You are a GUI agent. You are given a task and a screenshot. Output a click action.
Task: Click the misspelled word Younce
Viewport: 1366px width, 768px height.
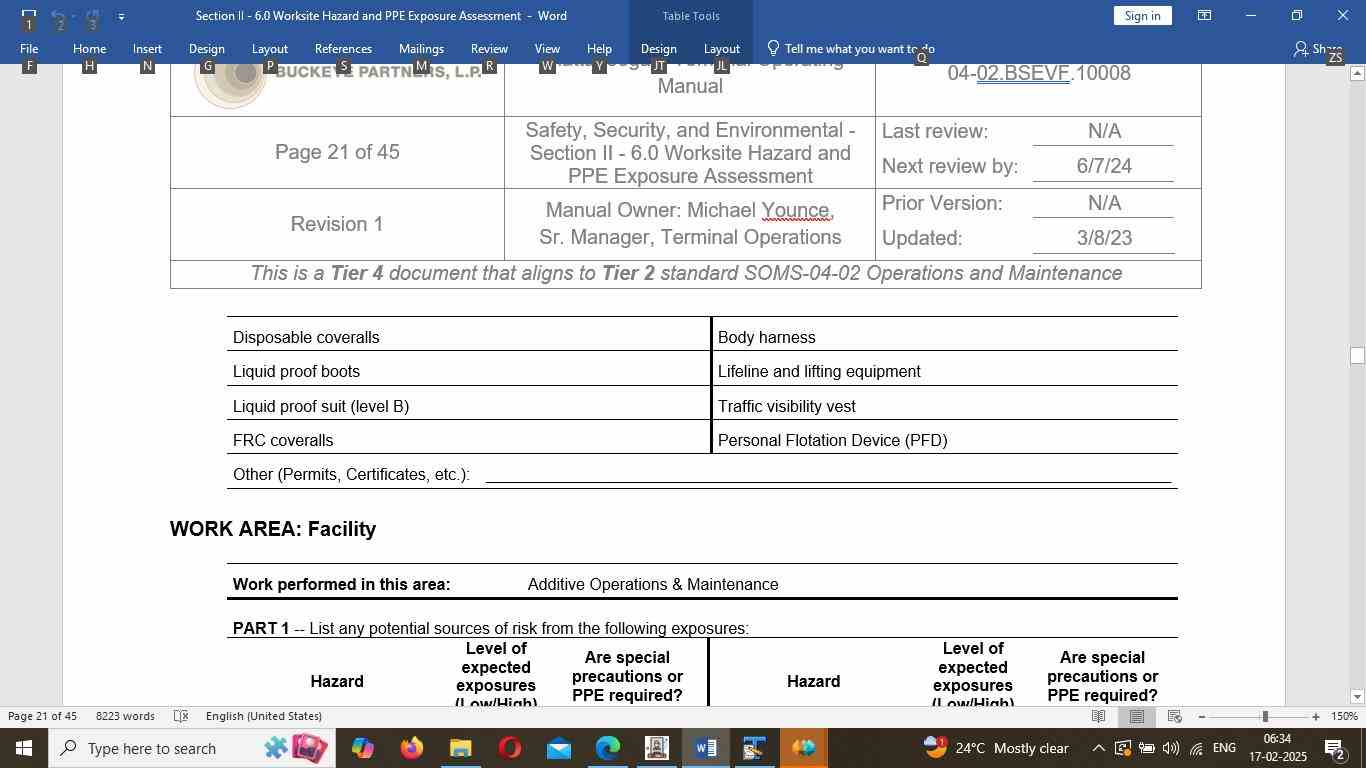[795, 211]
